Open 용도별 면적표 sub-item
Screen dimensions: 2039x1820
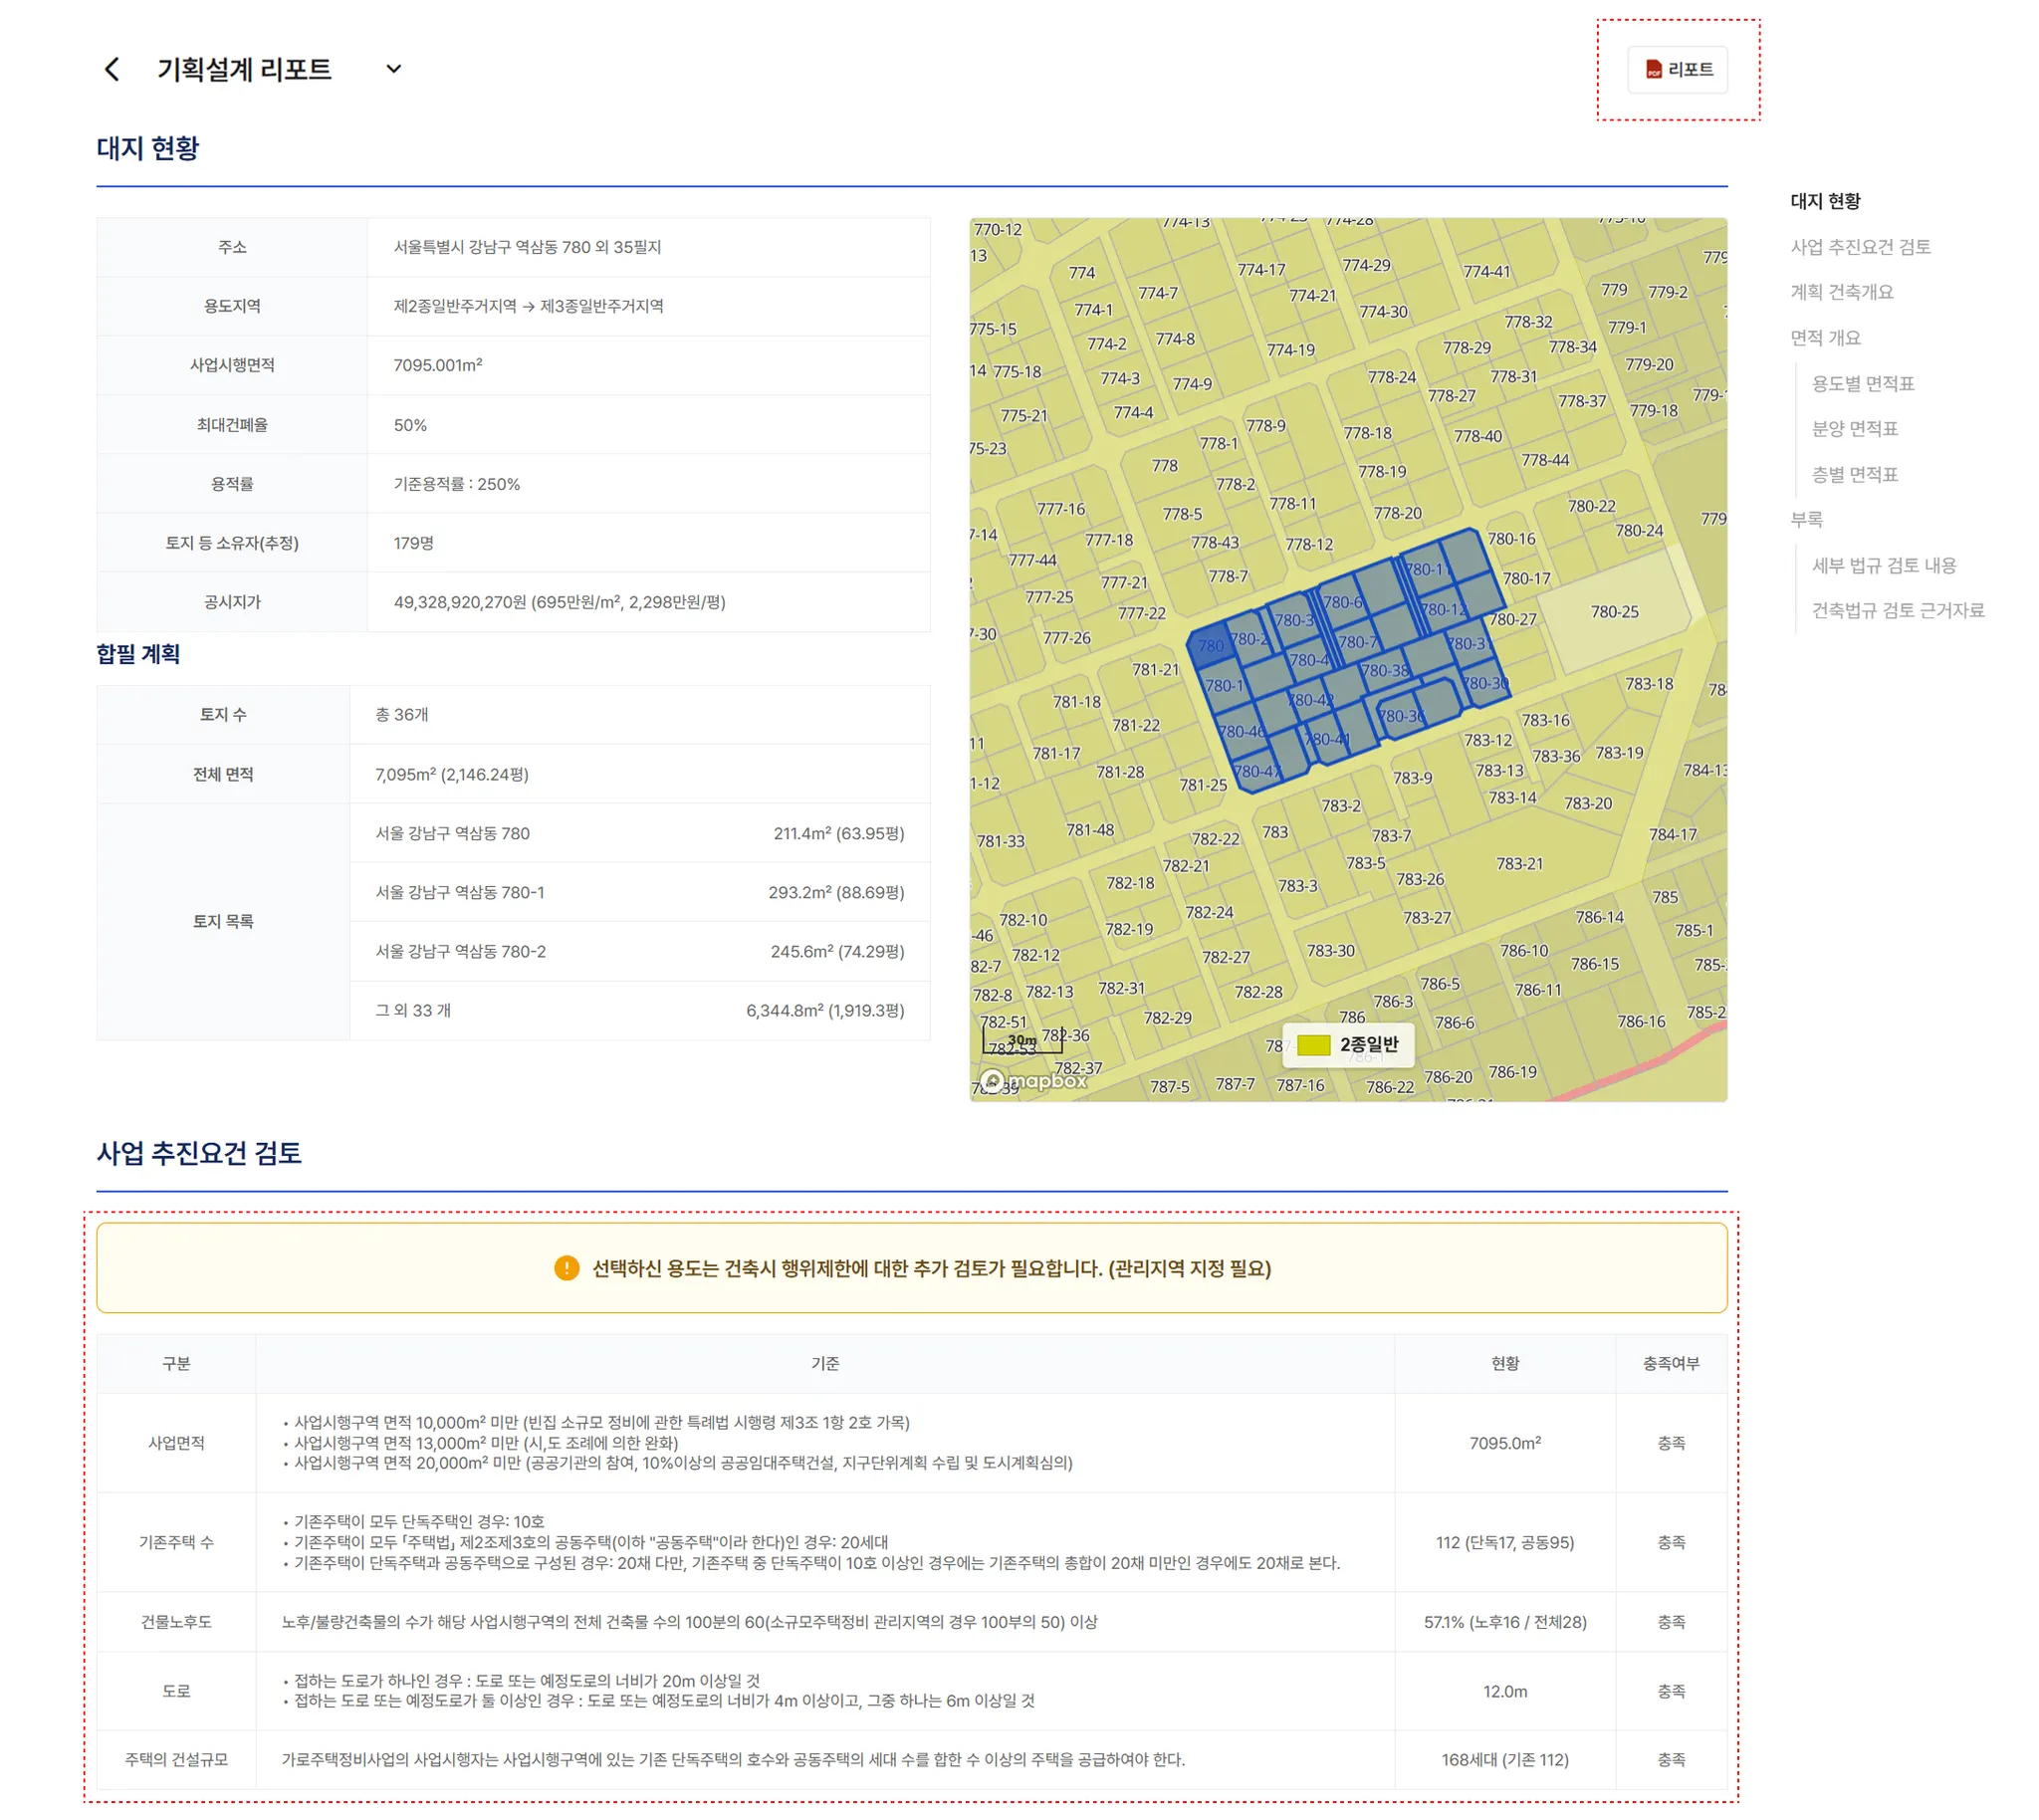[x=1863, y=384]
